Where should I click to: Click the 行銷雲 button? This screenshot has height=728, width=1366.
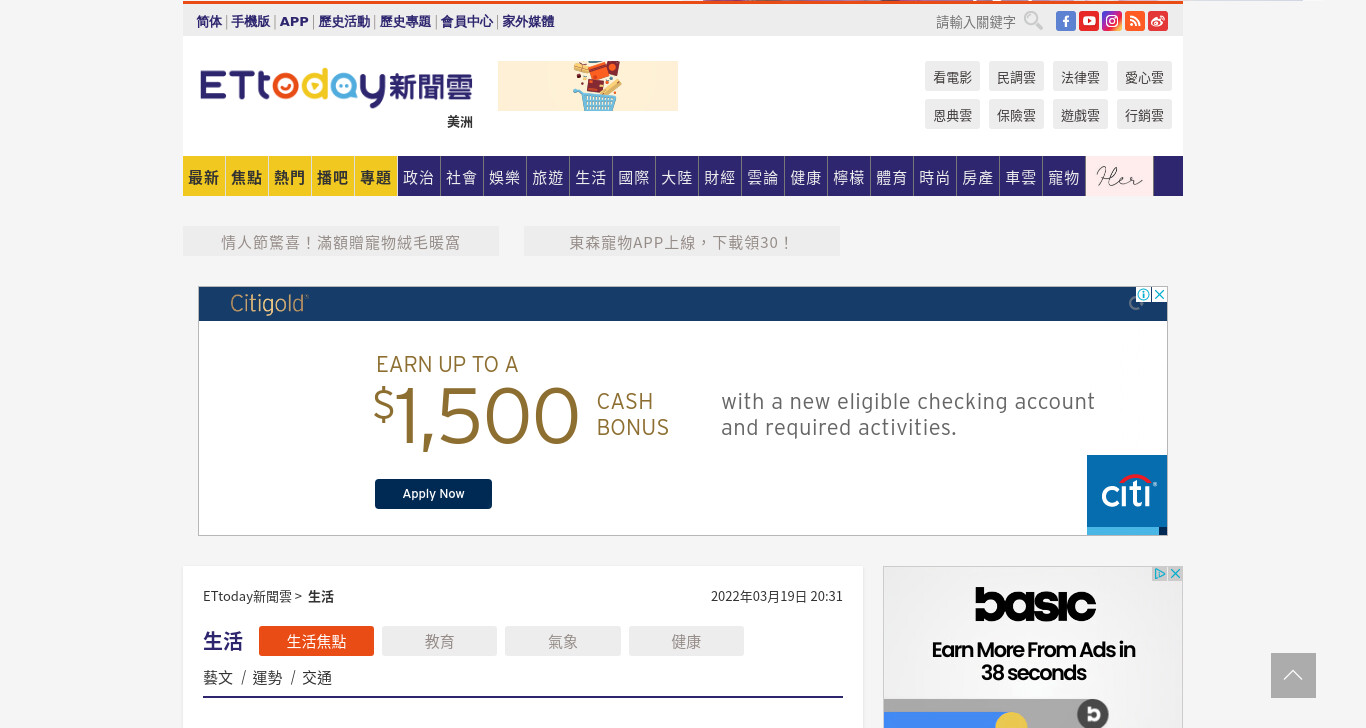[1144, 114]
